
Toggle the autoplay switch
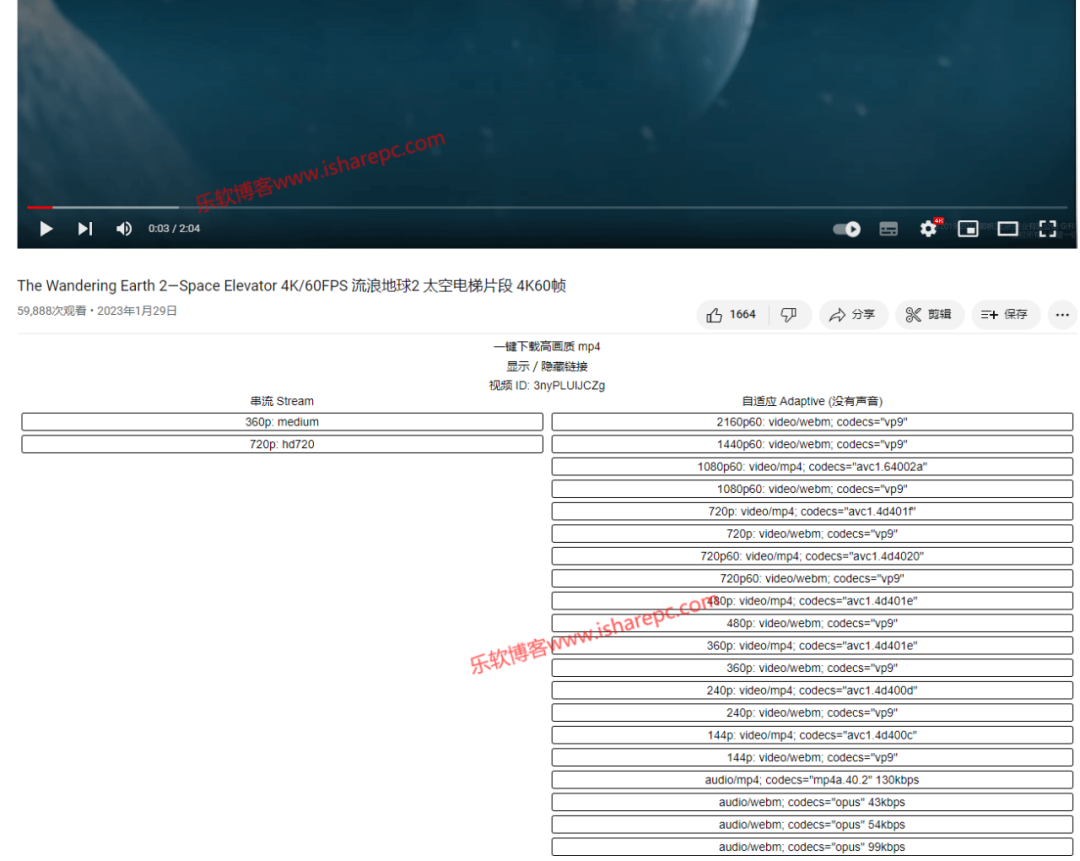click(x=847, y=229)
